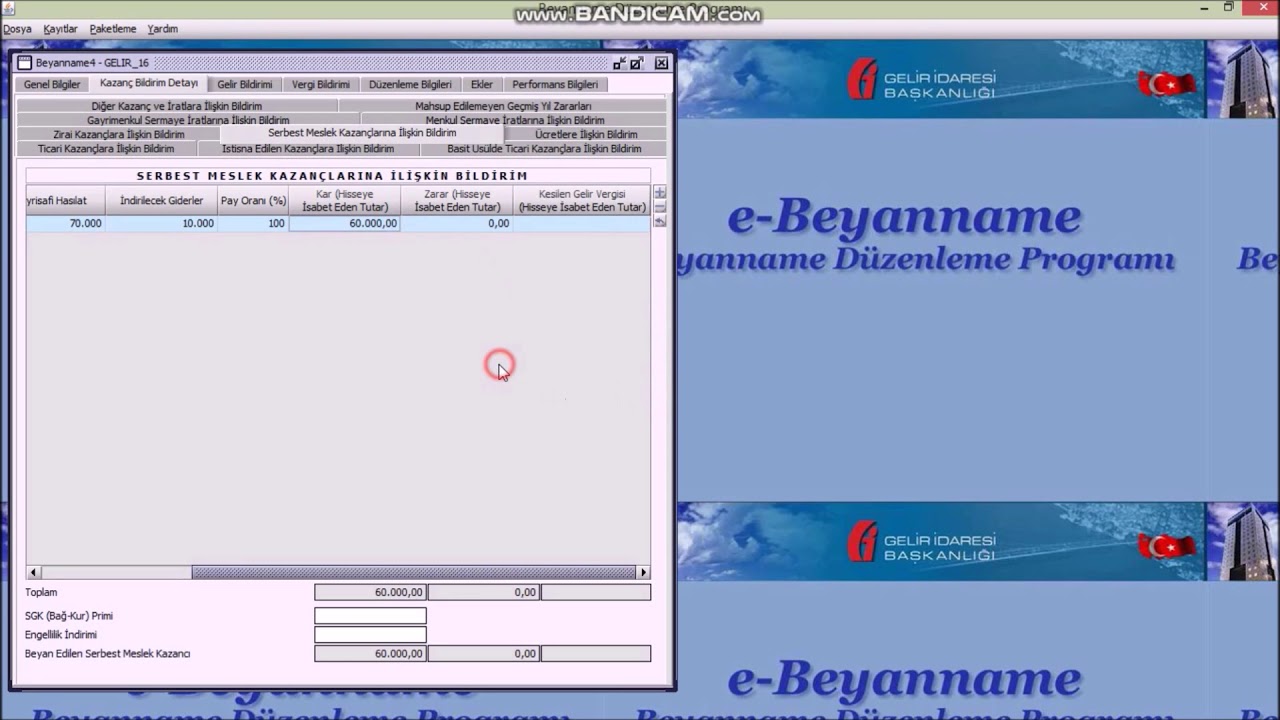The image size is (1280, 720).
Task: Click the Kesilen Gelir Vergisi column header
Action: (581, 200)
